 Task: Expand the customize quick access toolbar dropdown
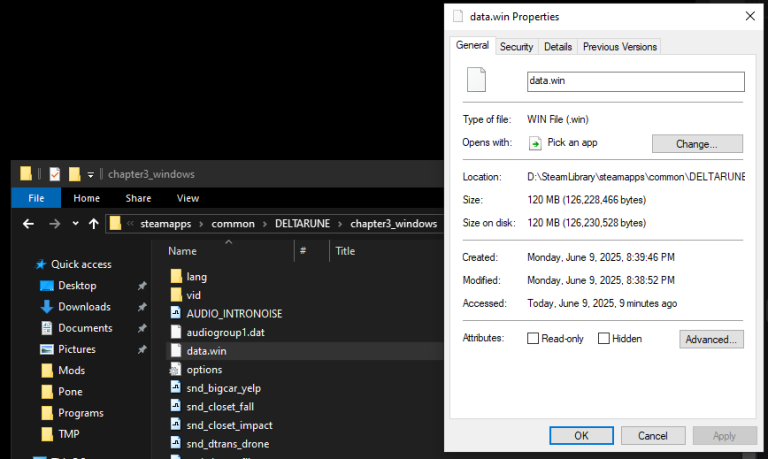coord(90,174)
